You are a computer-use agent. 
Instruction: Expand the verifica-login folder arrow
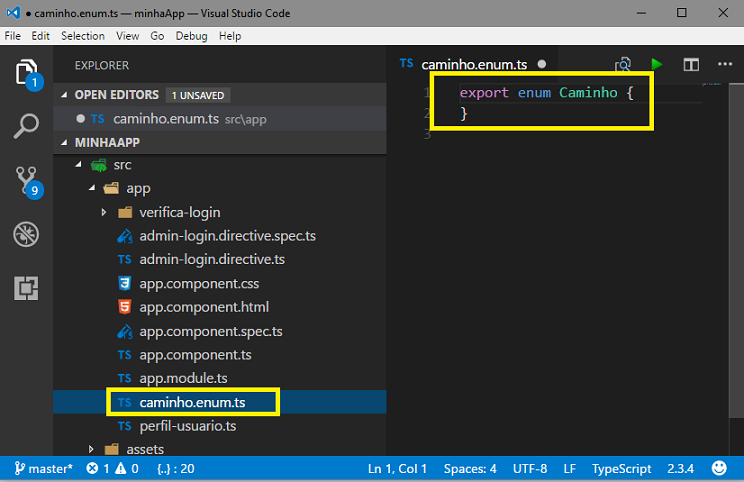pos(104,212)
